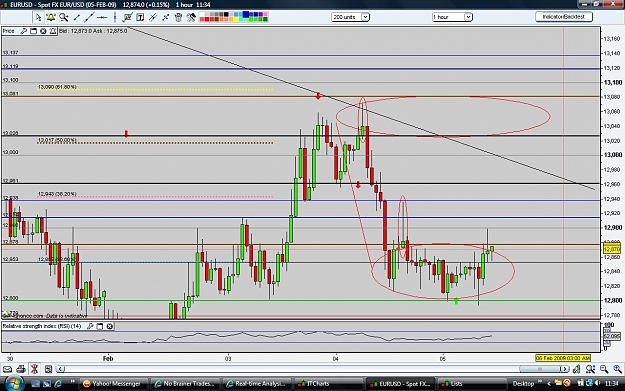Pick the black color swatch

coord(226,14)
